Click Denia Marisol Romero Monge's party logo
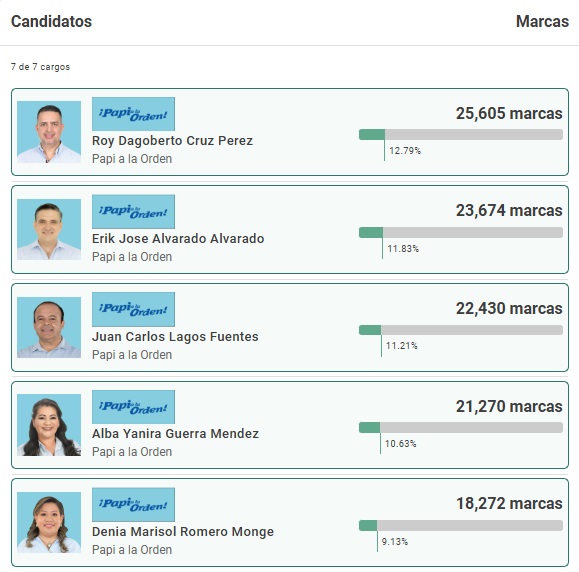Viewport: 579px width, 572px height. click(133, 505)
